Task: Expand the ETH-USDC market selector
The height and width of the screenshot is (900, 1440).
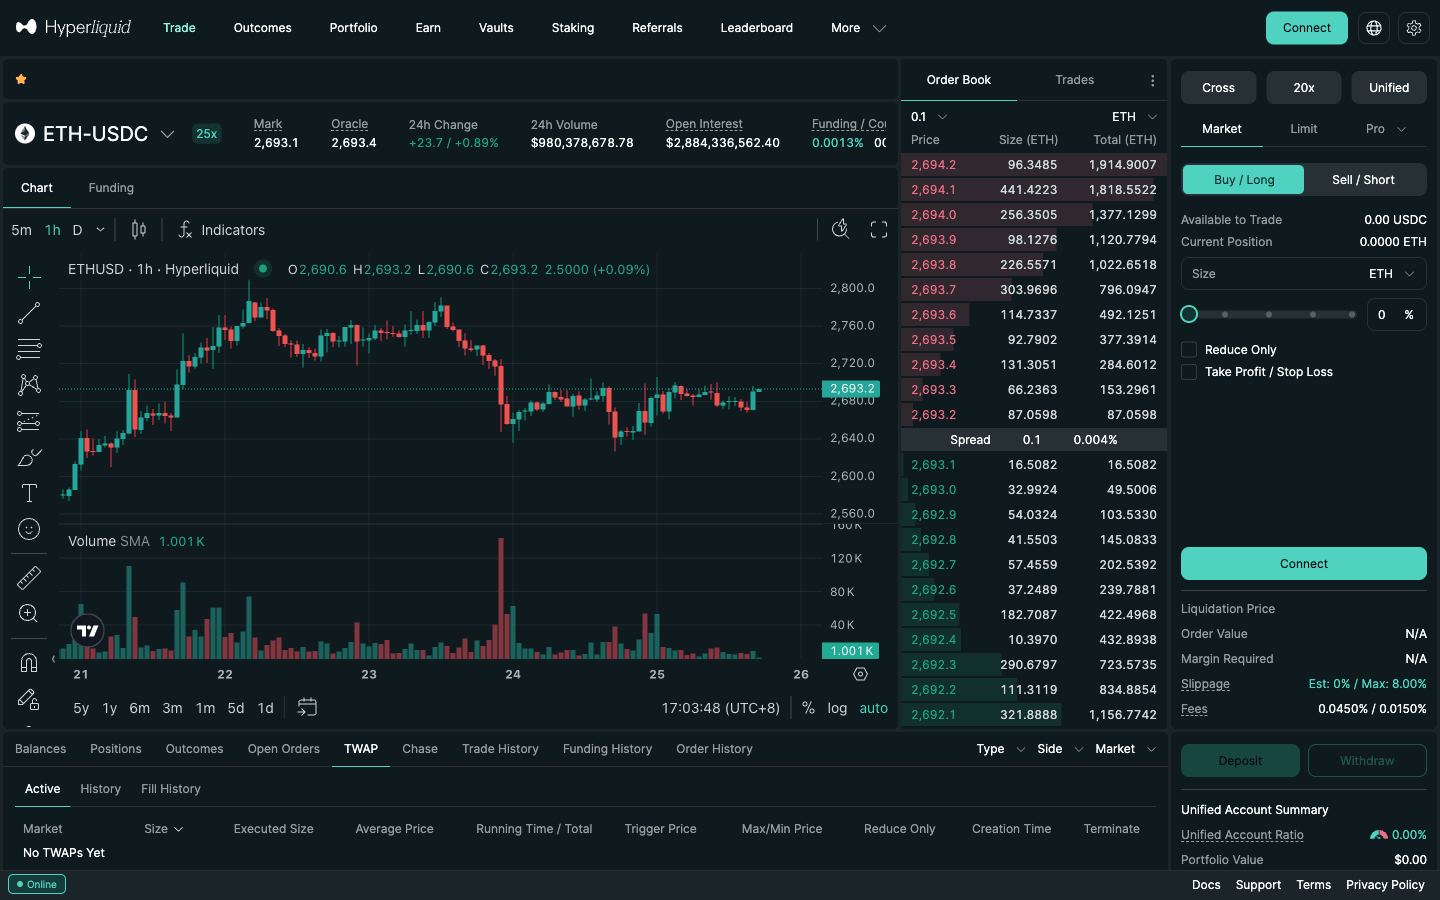Action: pos(168,134)
